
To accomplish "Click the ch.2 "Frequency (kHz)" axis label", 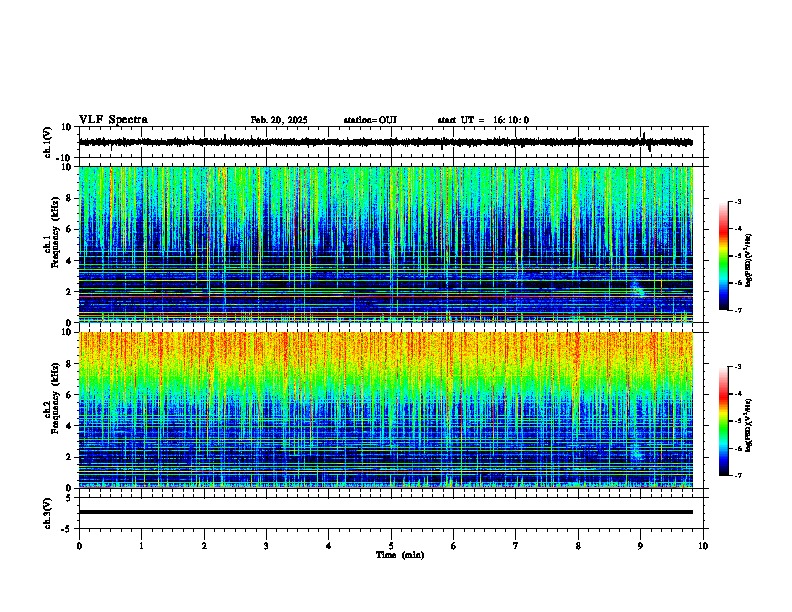I will click(x=55, y=398).
